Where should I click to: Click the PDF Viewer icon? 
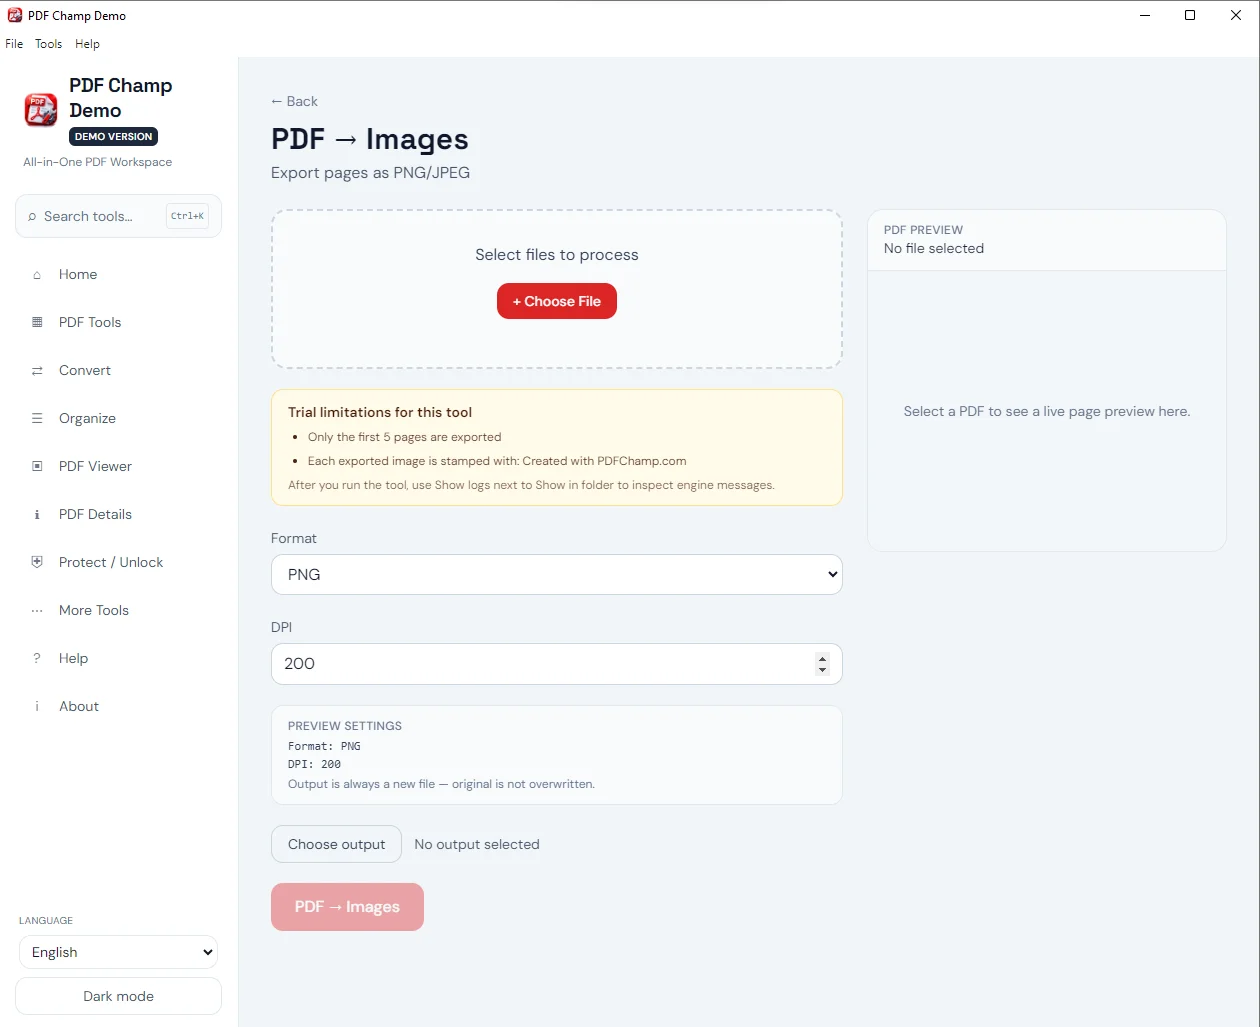pyautogui.click(x=37, y=466)
